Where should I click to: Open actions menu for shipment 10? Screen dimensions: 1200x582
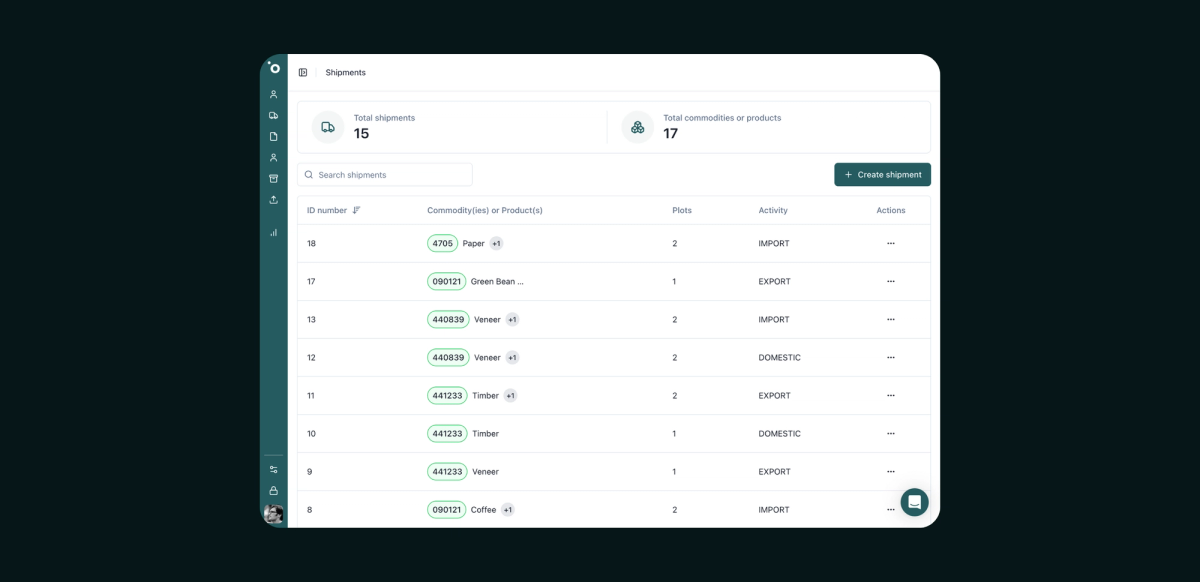pos(891,433)
